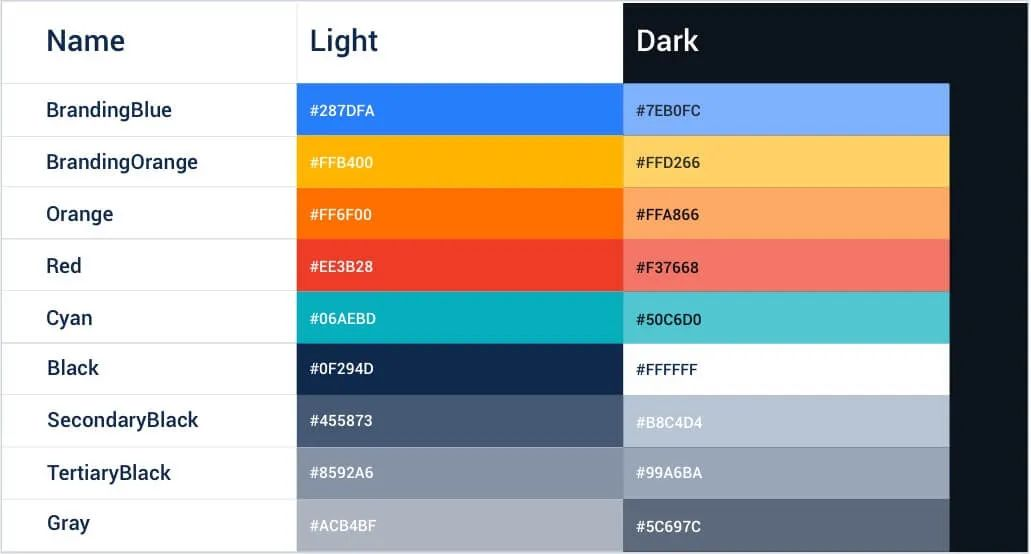Select the dark BrandingBlue swatch #7EB0FC
Viewport: 1031px width, 554px height.
point(785,110)
